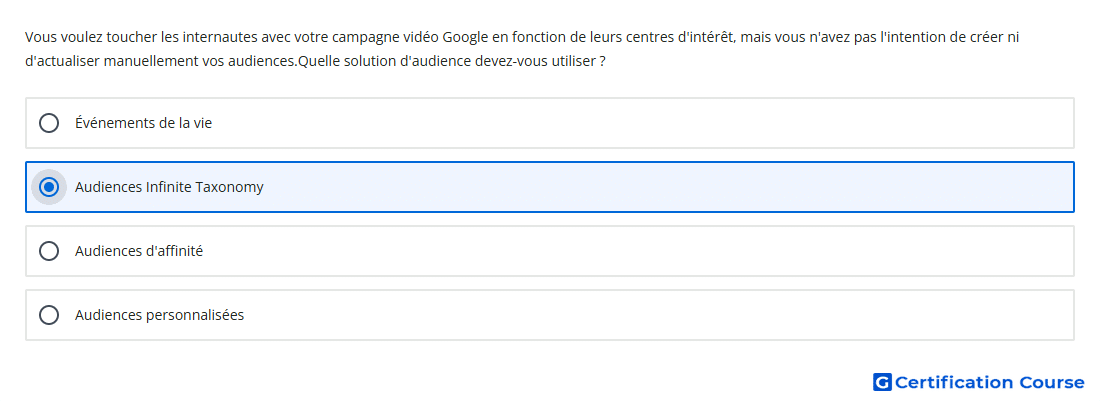
Task: Select the Événements de la vie radio button
Action: point(49,123)
